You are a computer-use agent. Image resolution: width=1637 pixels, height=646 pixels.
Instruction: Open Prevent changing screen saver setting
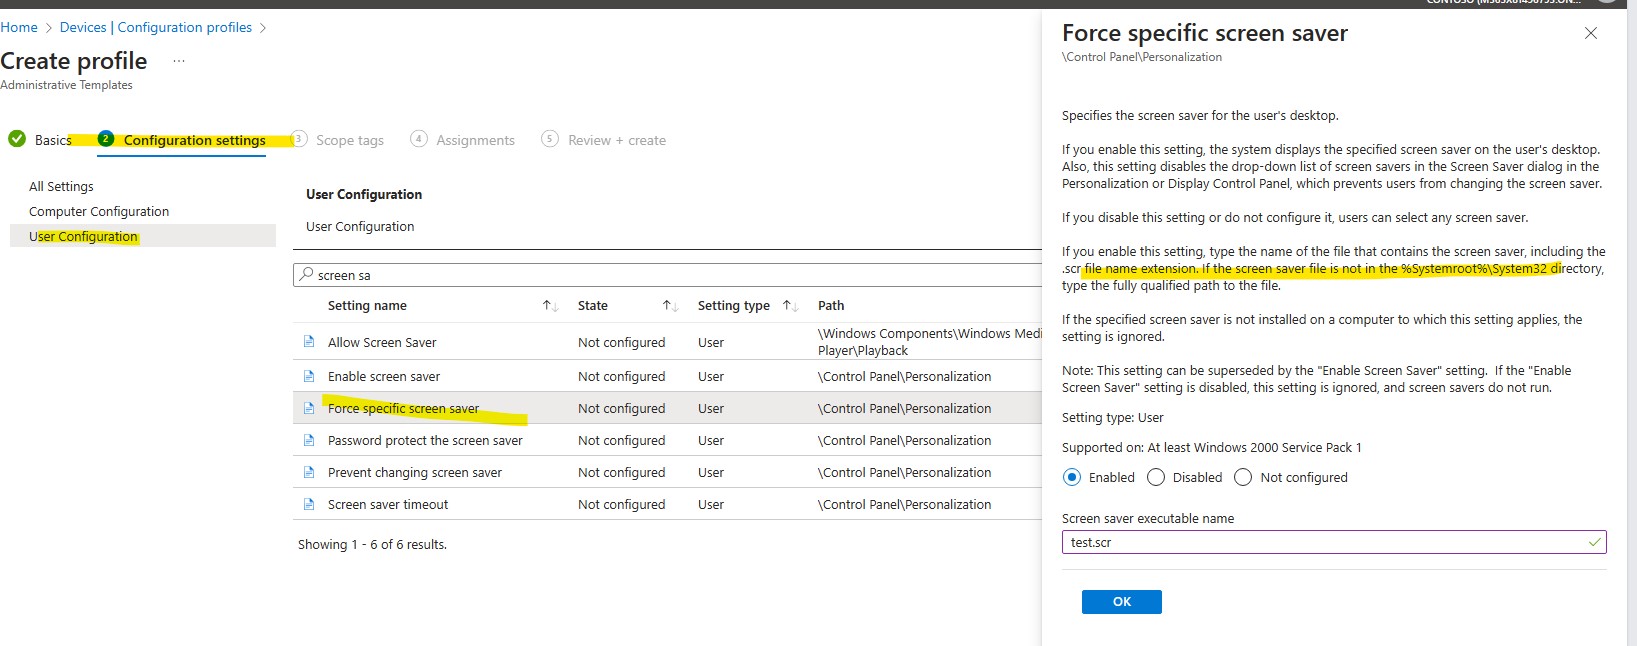[x=415, y=472]
